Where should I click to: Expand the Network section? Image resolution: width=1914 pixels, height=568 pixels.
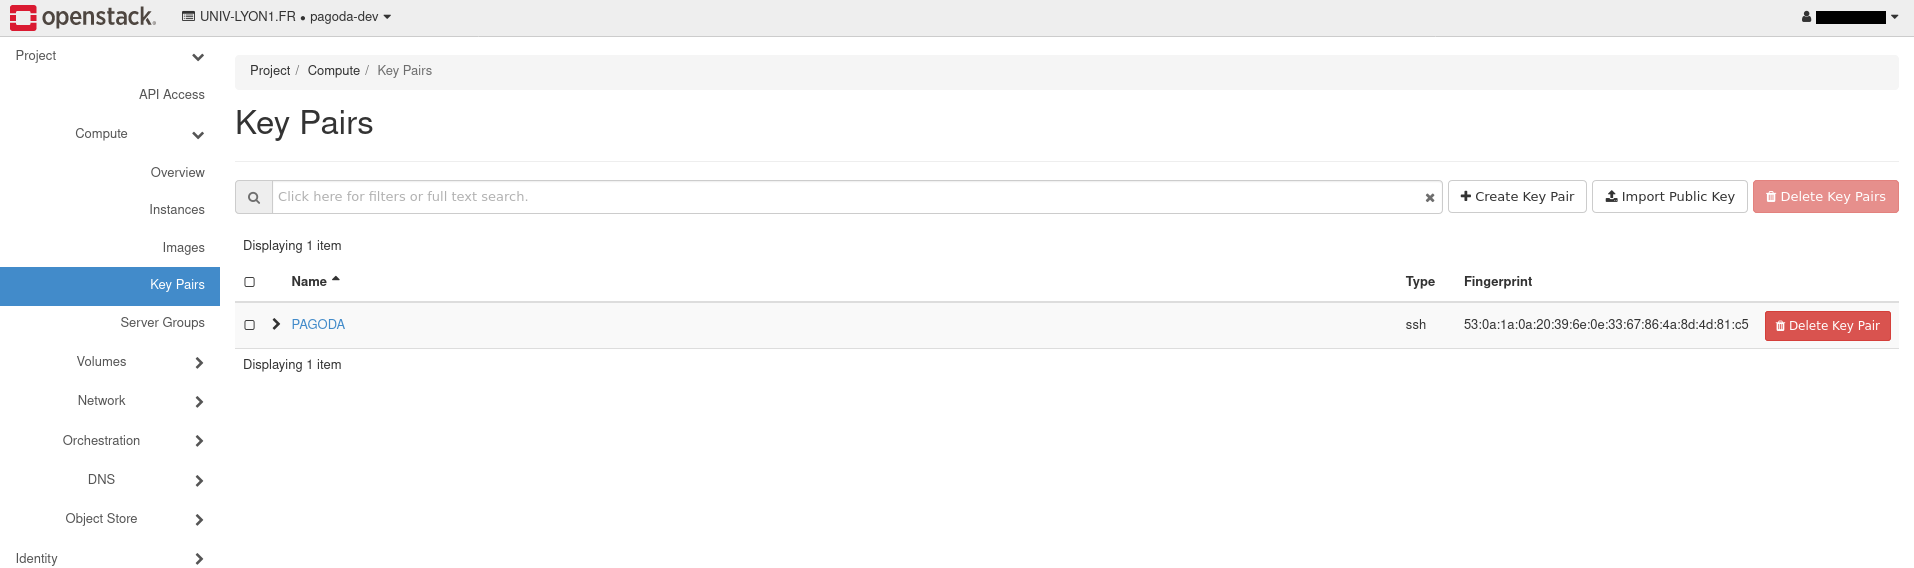(199, 401)
